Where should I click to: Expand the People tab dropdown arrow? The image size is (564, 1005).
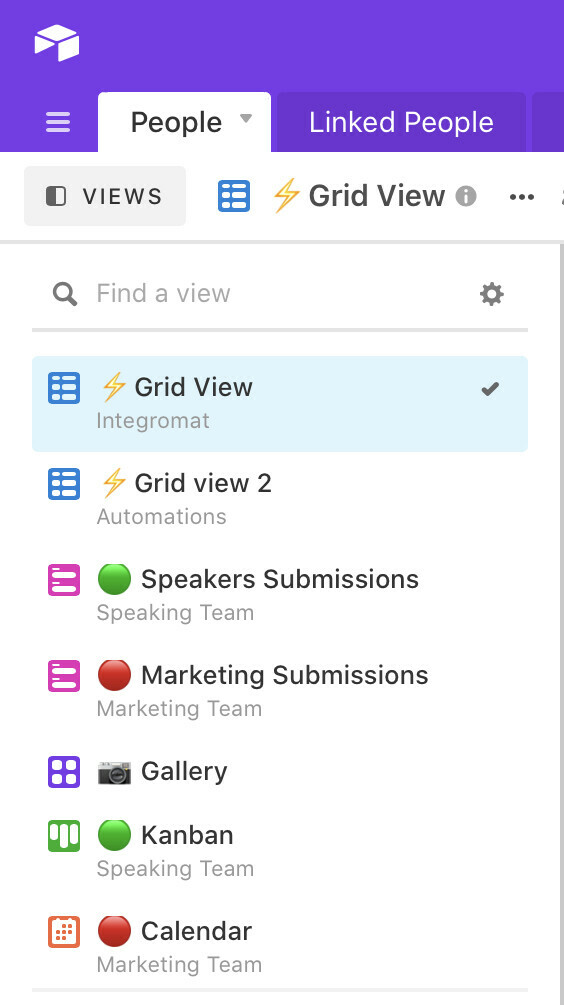coord(246,119)
